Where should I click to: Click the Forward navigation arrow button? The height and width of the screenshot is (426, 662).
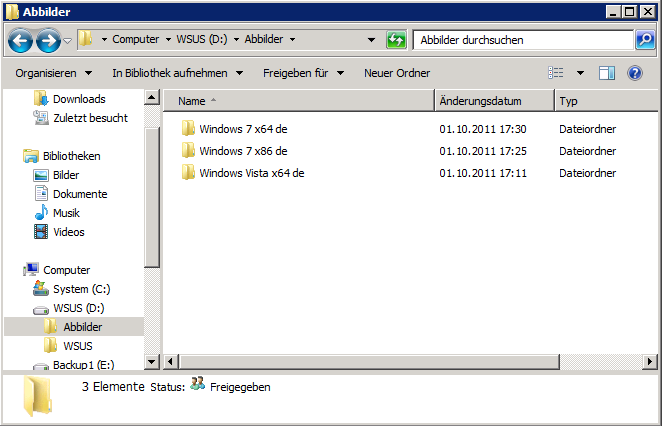(47, 41)
